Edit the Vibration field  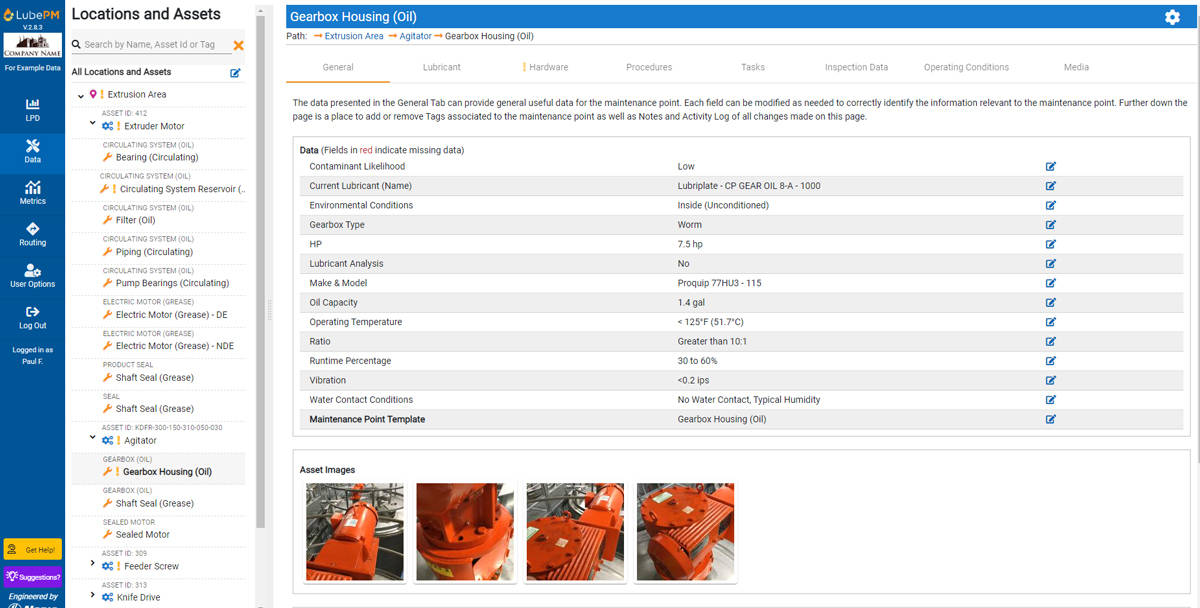coord(1051,380)
